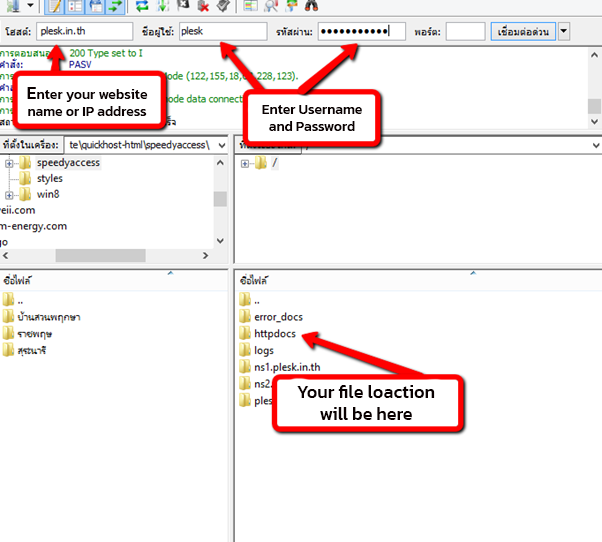The image size is (602, 542).
Task: Open the Site Manager icon
Action: click(10, 5)
